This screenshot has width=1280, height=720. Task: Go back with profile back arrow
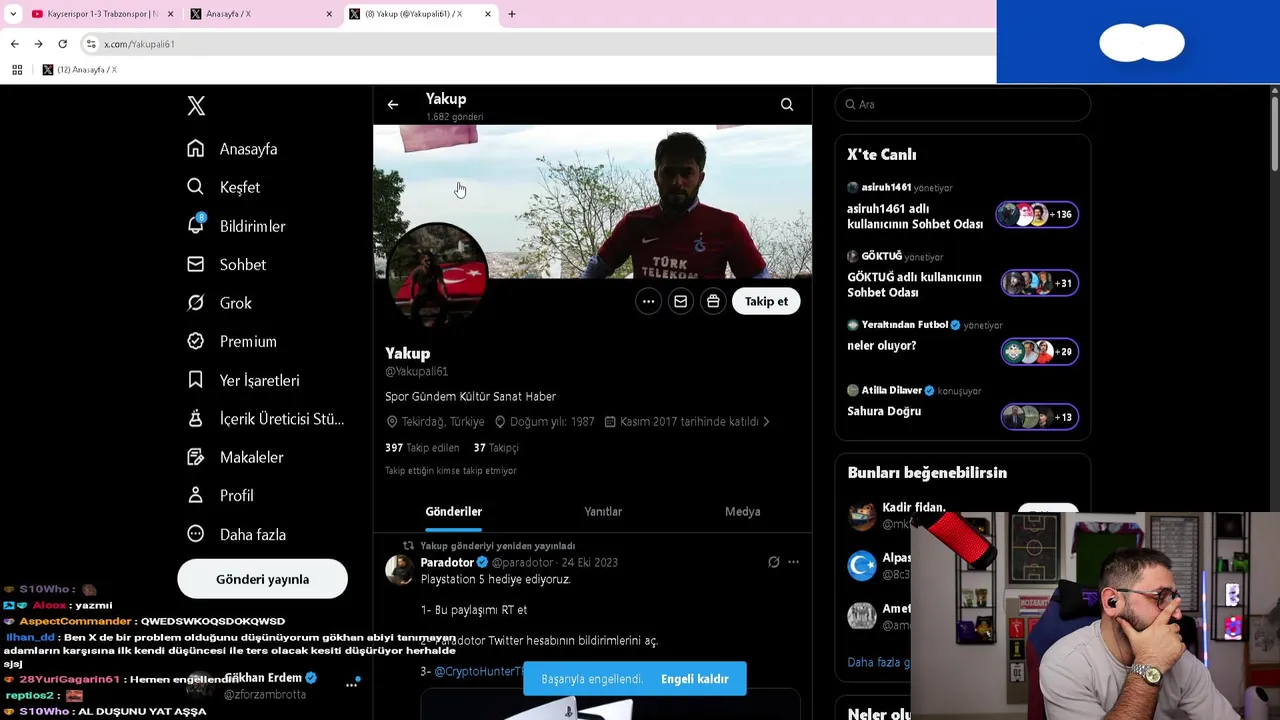pos(393,104)
